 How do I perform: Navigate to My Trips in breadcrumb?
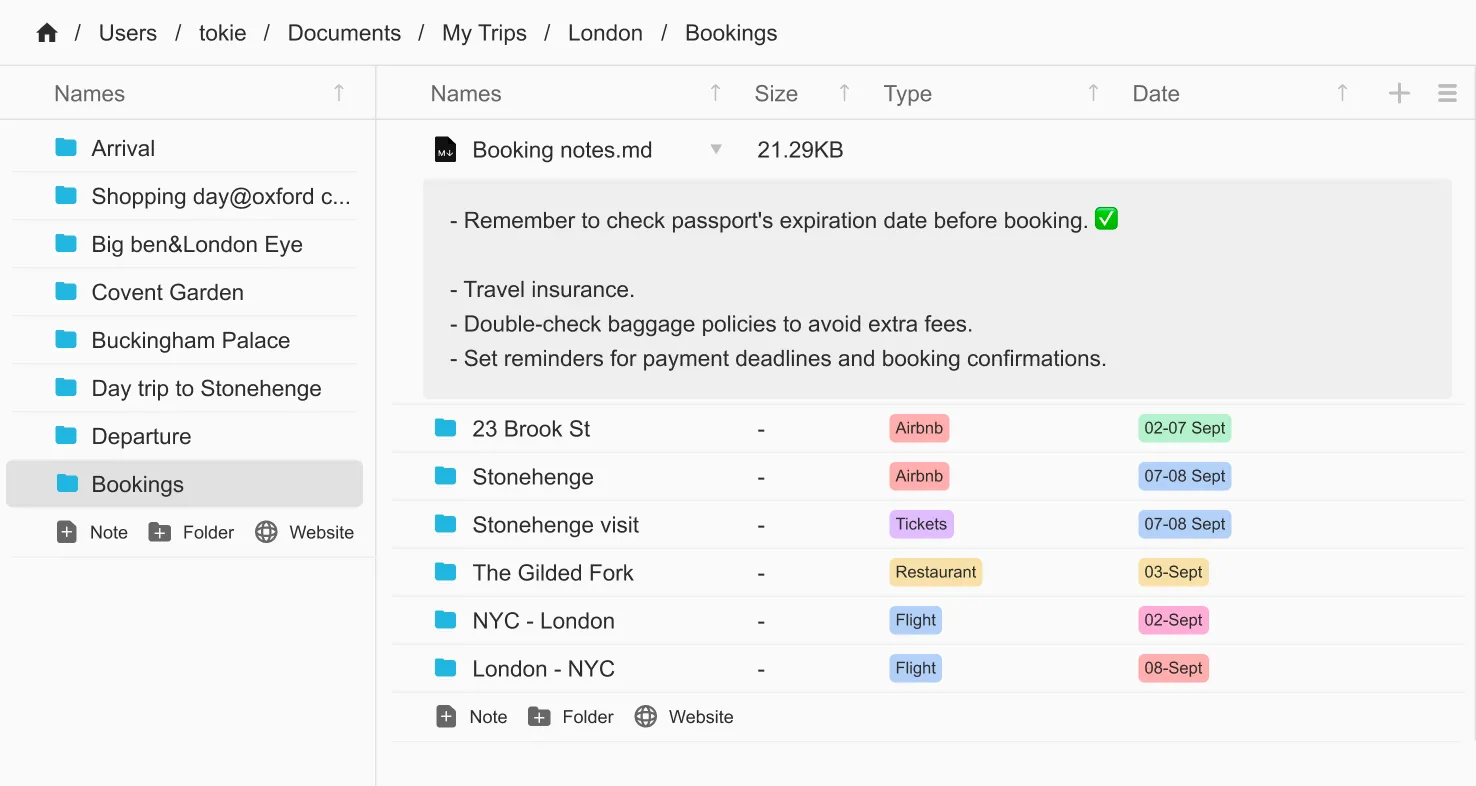[x=484, y=33]
